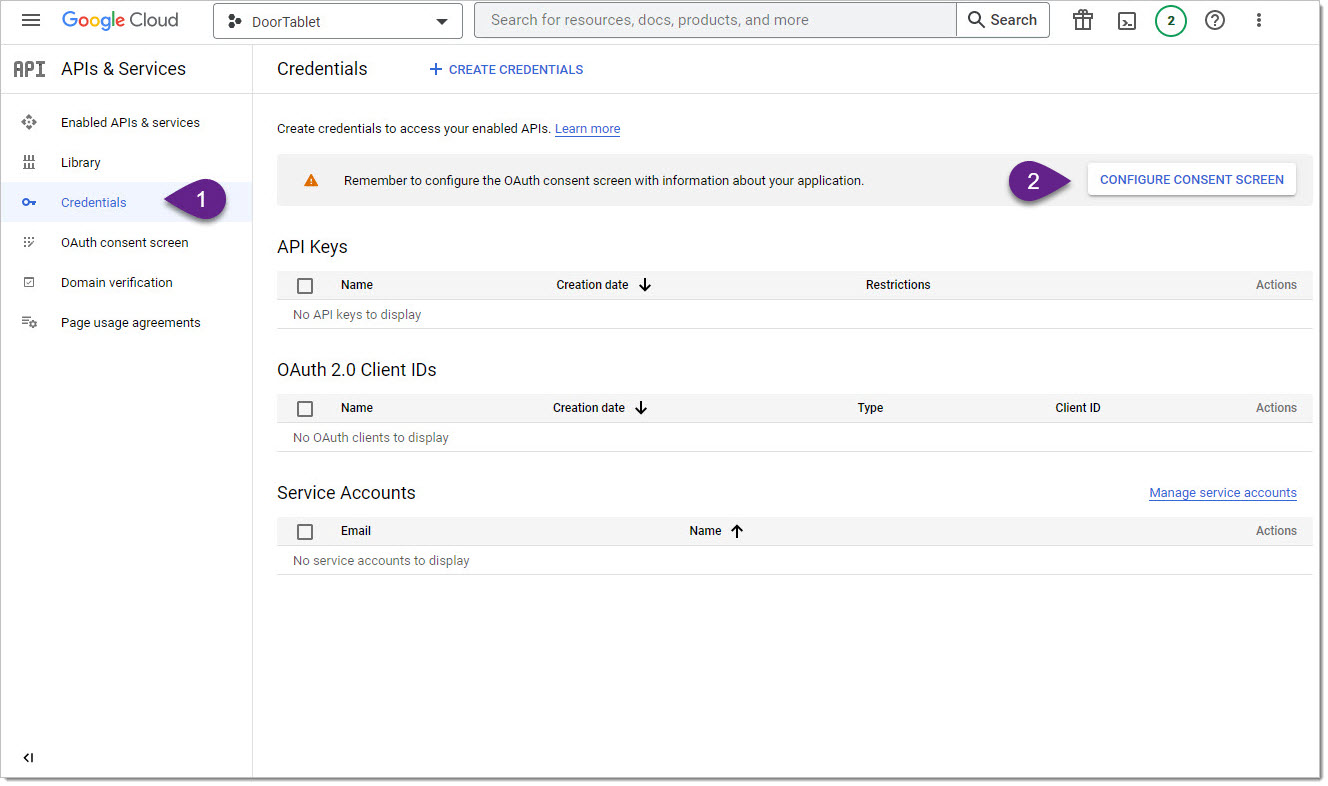Viewport: 1328px width, 786px height.
Task: Focus the resource search input field
Action: (715, 20)
